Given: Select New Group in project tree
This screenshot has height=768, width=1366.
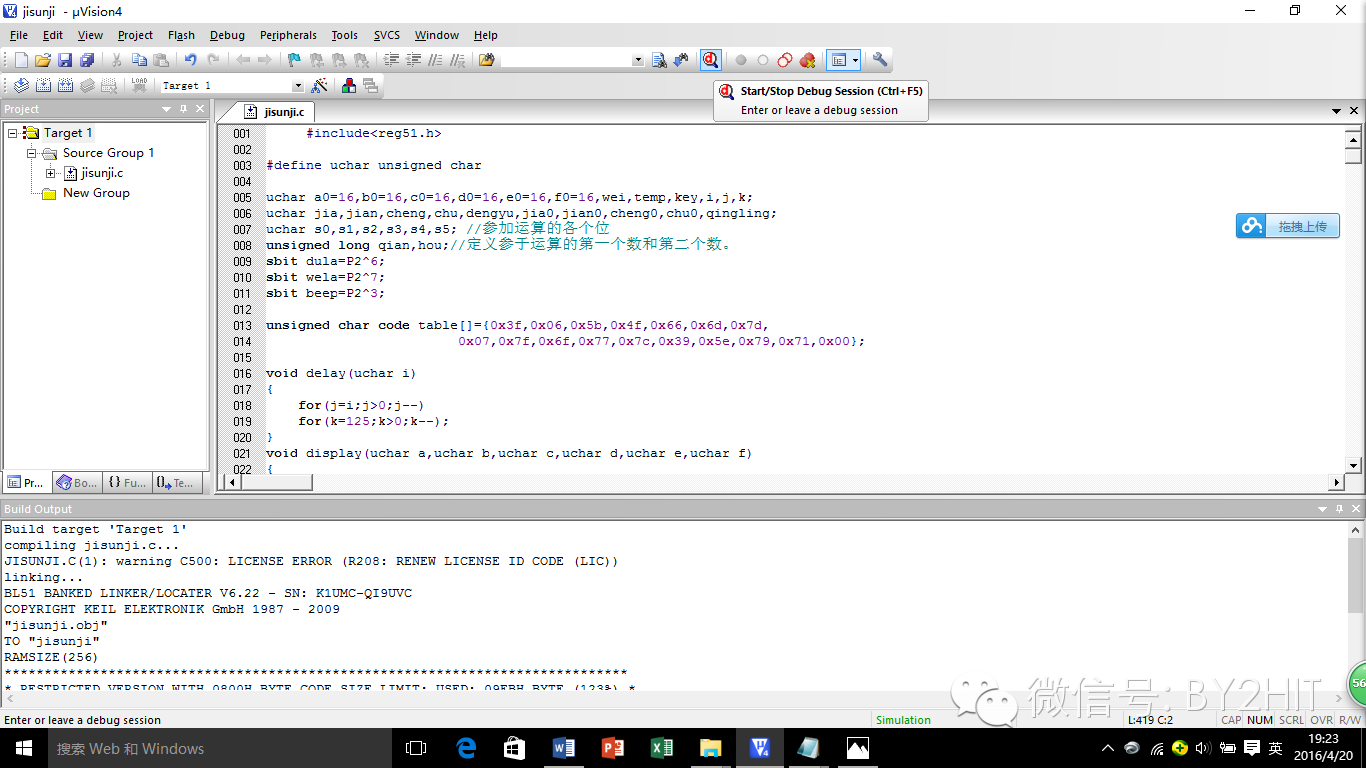Looking at the screenshot, I should [96, 193].
